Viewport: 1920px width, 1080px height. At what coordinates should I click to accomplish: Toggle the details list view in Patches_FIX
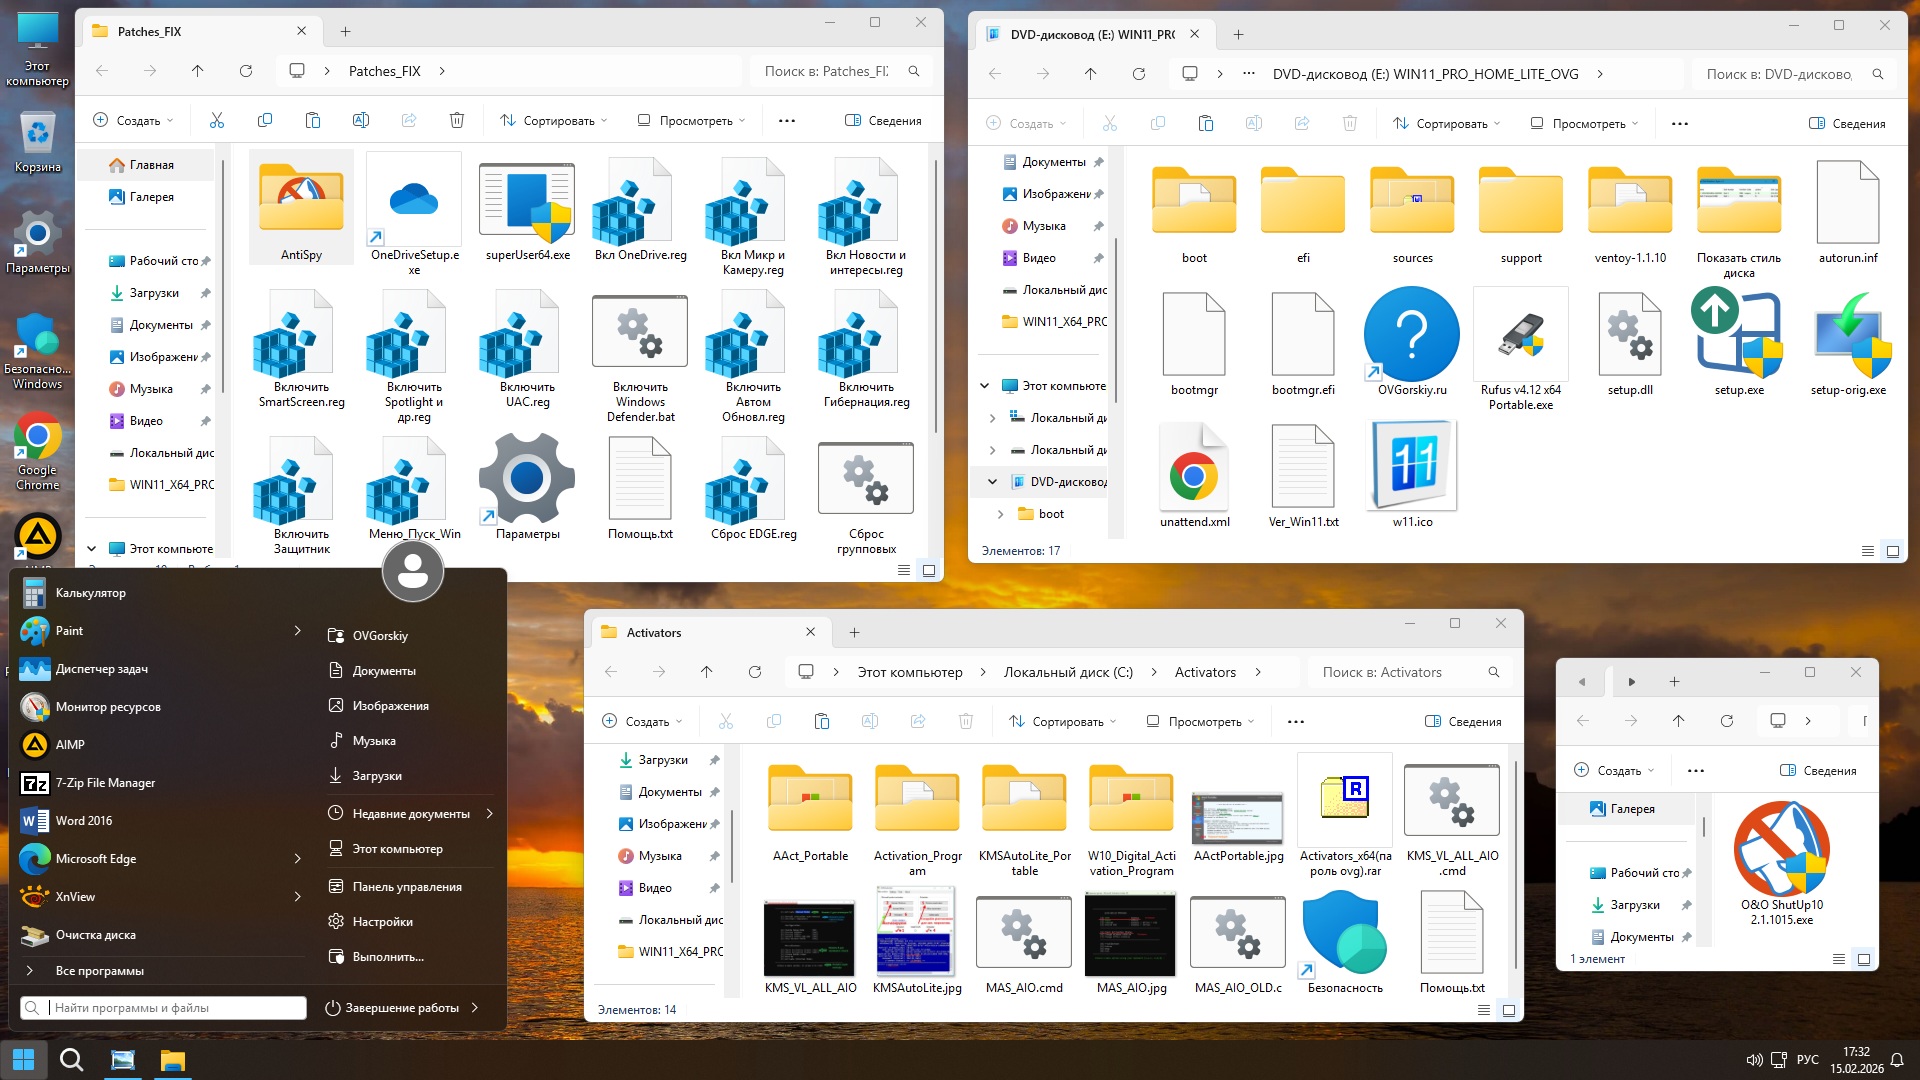click(903, 570)
